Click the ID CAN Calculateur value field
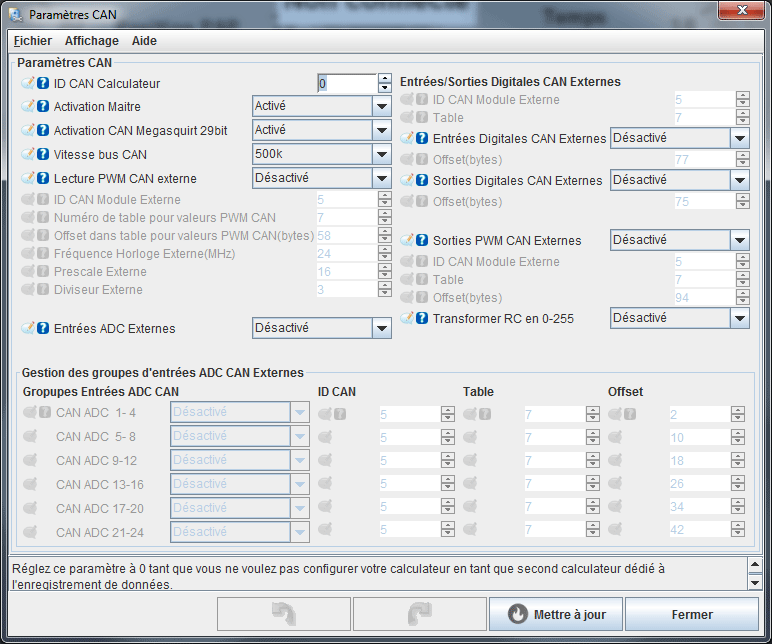Viewport: 772px width, 644px height. click(x=346, y=83)
